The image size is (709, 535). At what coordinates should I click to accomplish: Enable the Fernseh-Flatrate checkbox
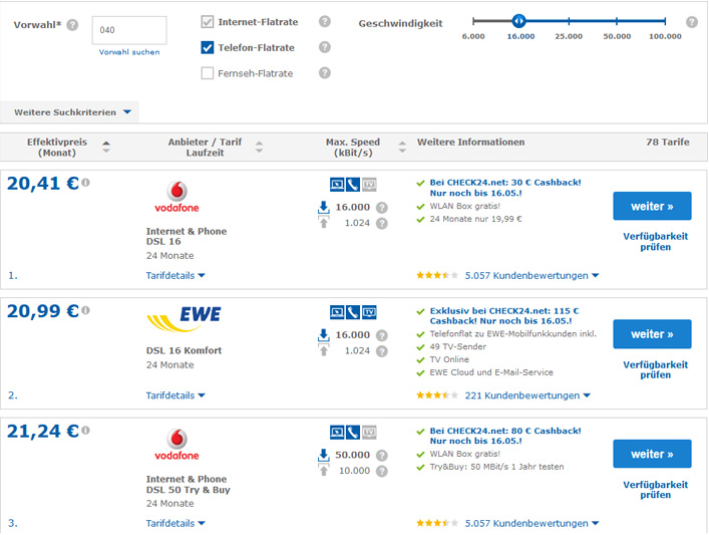click(207, 73)
